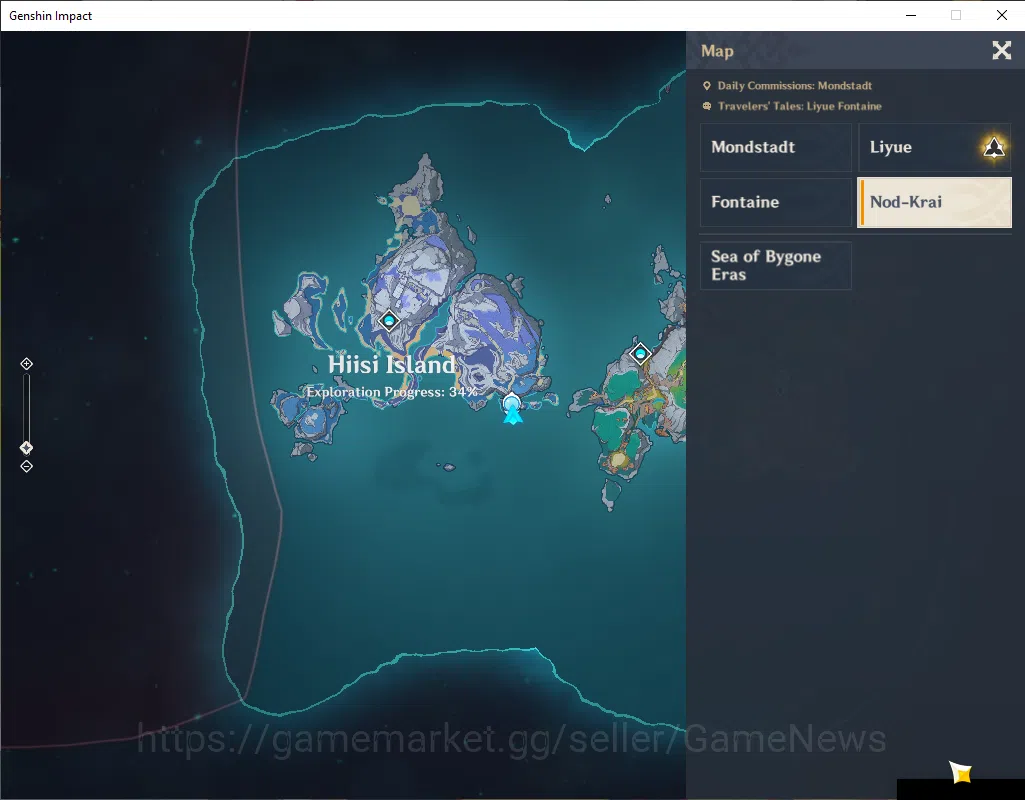Select the Mondstadt region
1025x800 pixels.
coord(776,147)
